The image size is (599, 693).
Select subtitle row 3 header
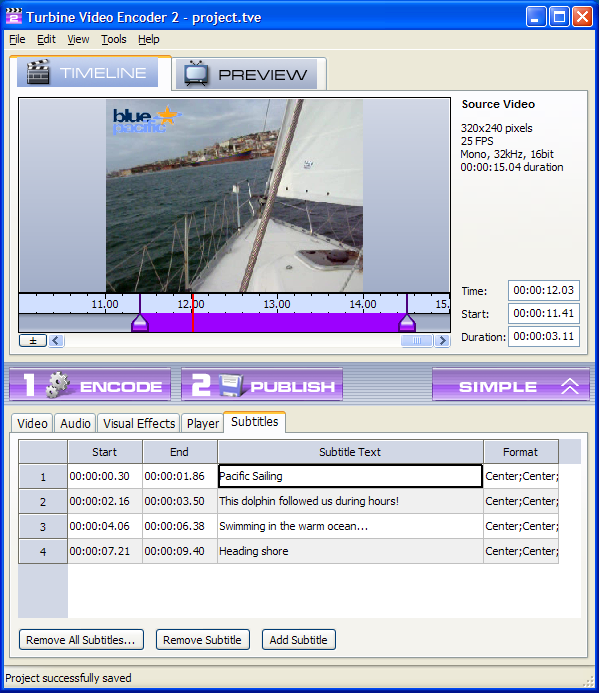tap(43, 526)
